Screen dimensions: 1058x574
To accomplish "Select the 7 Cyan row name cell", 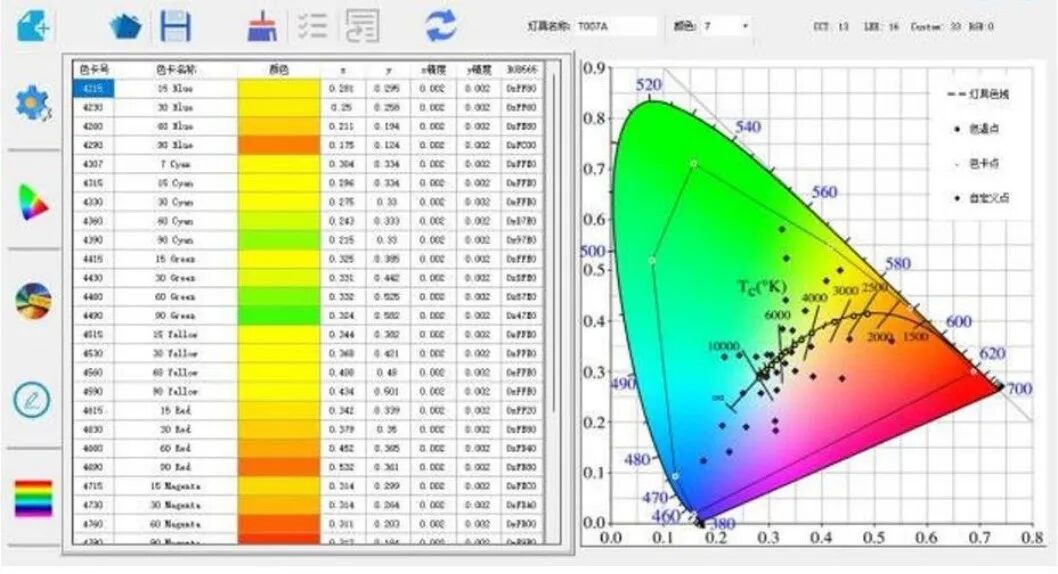I will coord(176,165).
